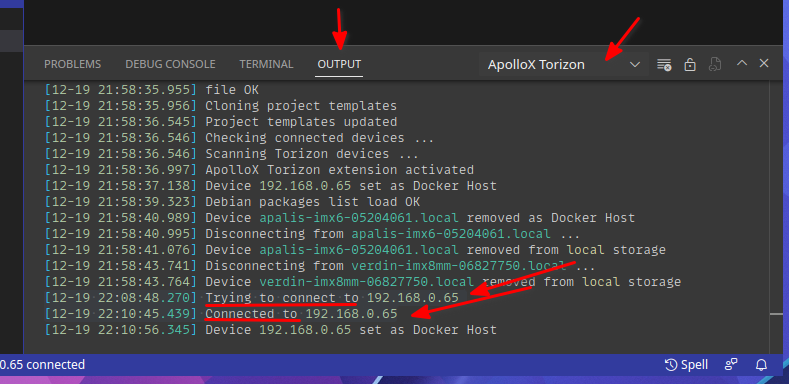Open the log output file icon
This screenshot has height=384, width=789.
click(715, 64)
